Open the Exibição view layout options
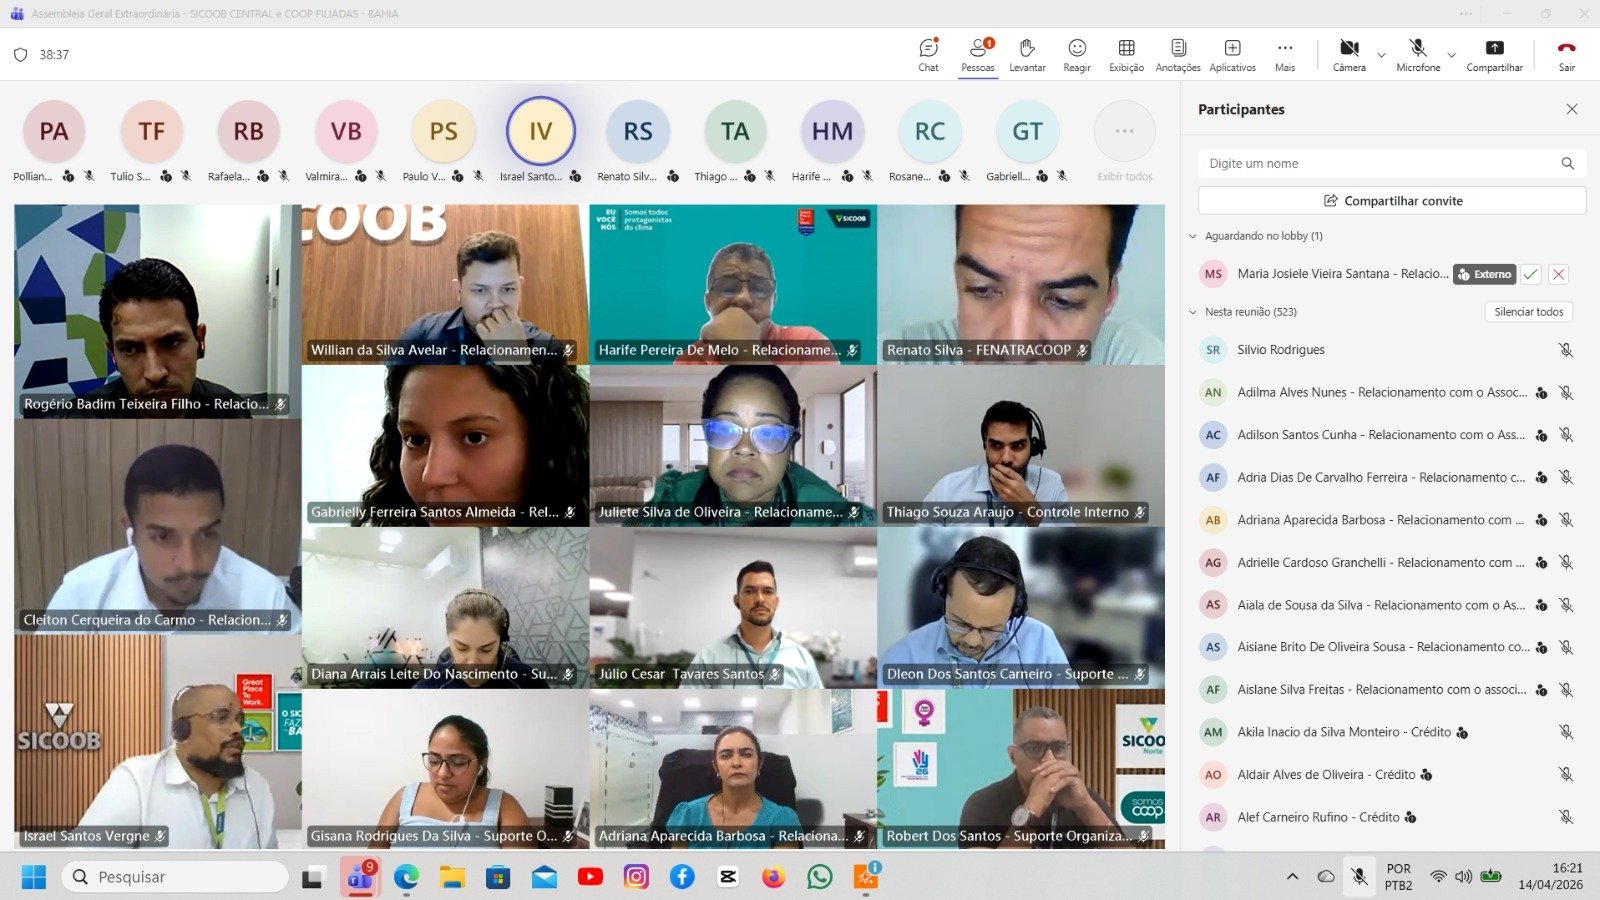The width and height of the screenshot is (1600, 900). coord(1126,54)
